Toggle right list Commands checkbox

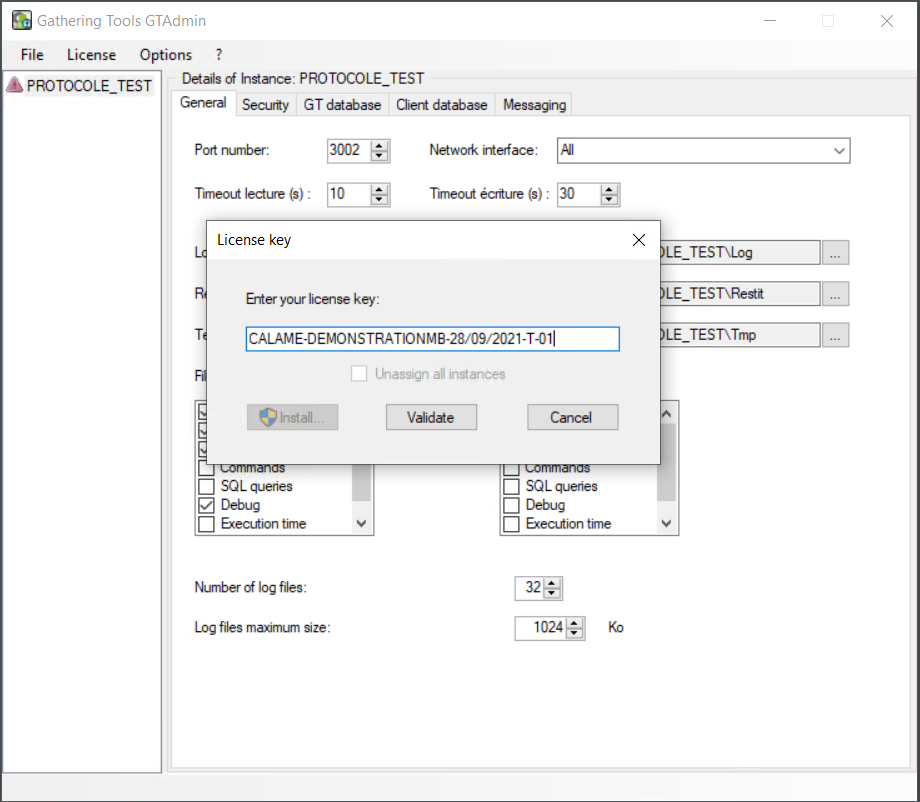pyautogui.click(x=511, y=469)
